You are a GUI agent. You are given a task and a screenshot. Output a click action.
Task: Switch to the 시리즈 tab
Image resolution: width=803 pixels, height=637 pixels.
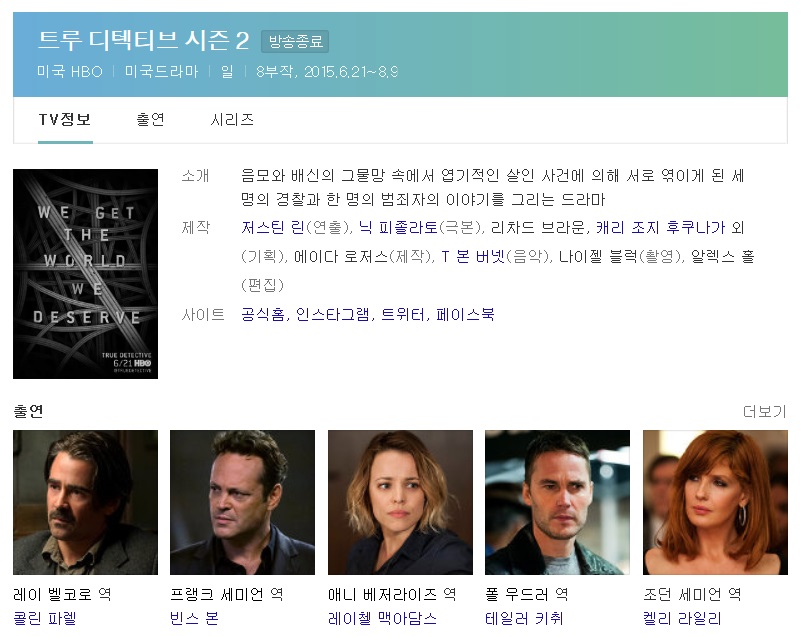tap(232, 120)
